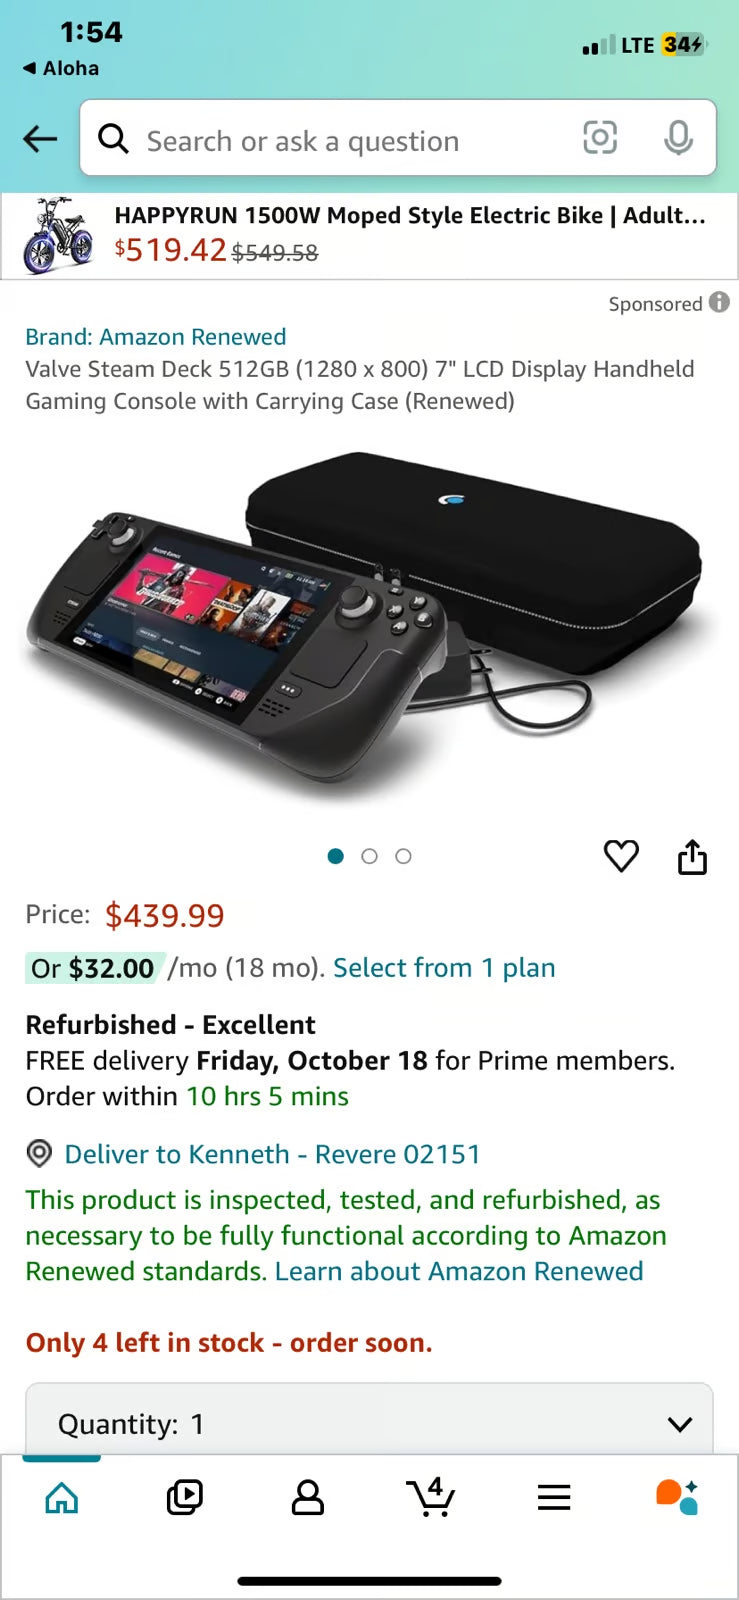The width and height of the screenshot is (739, 1600).
Task: Go to Home tab in bottom bar
Action: point(62,1497)
